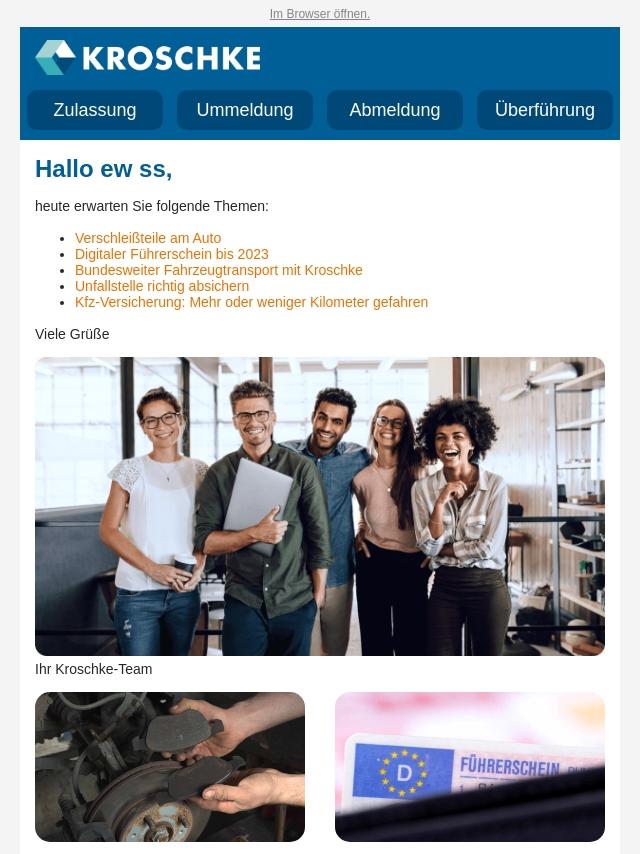Open the Zulassung navigation button
Image resolution: width=640 pixels, height=854 pixels.
[95, 110]
